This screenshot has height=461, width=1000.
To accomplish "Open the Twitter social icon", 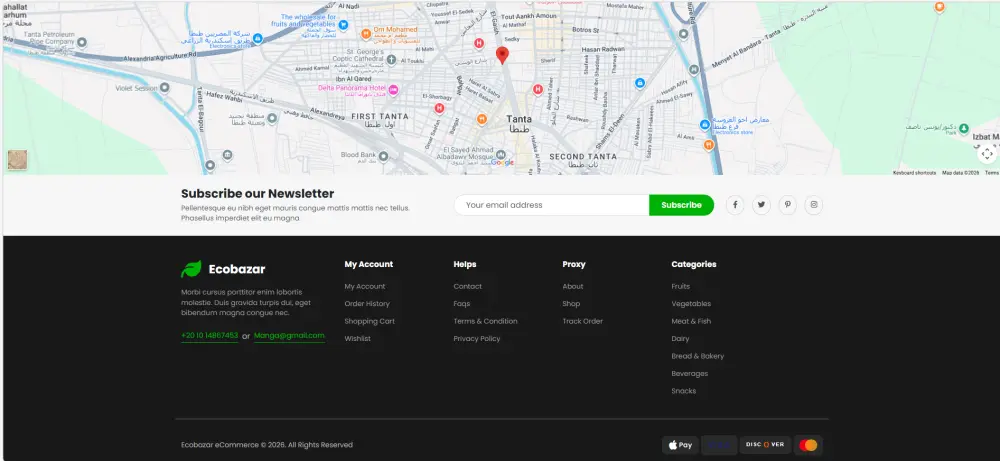I will pos(762,205).
